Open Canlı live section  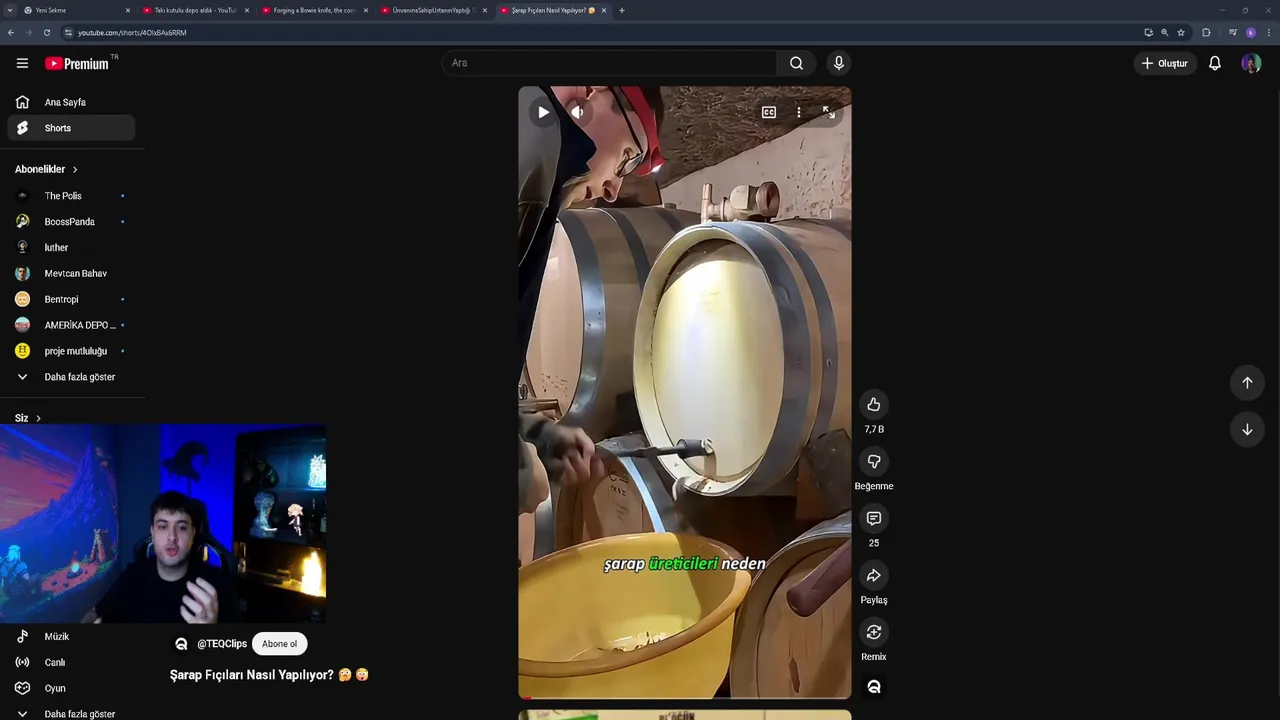pyautogui.click(x=71, y=662)
